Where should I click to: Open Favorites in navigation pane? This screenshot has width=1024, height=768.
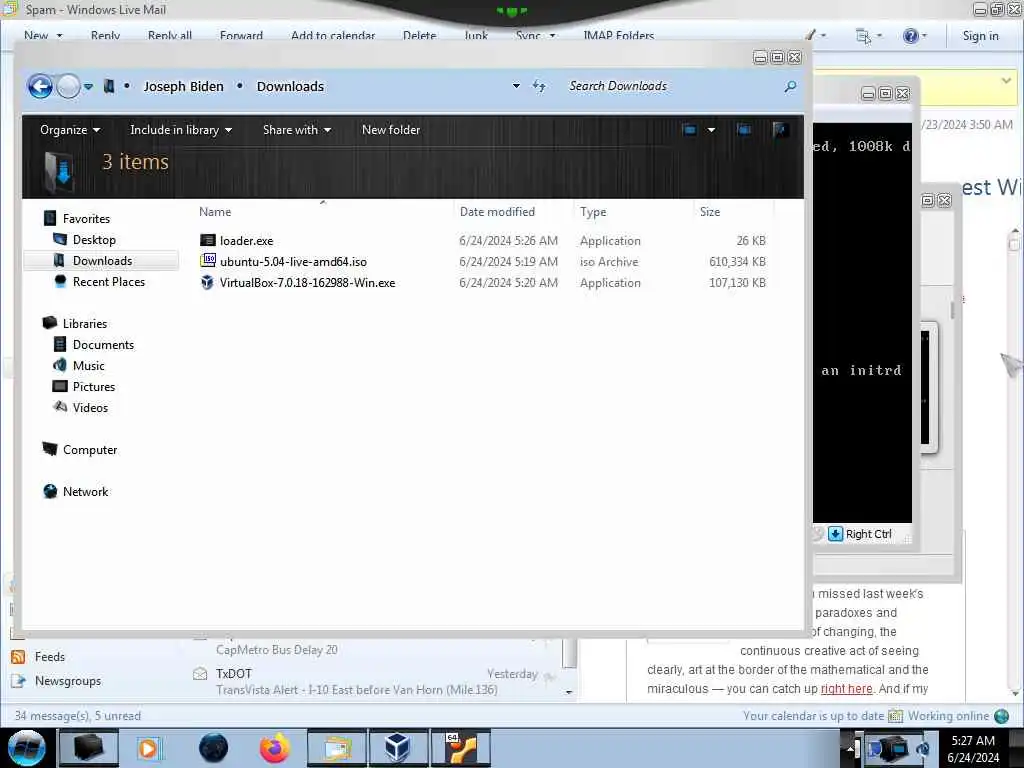click(x=86, y=219)
